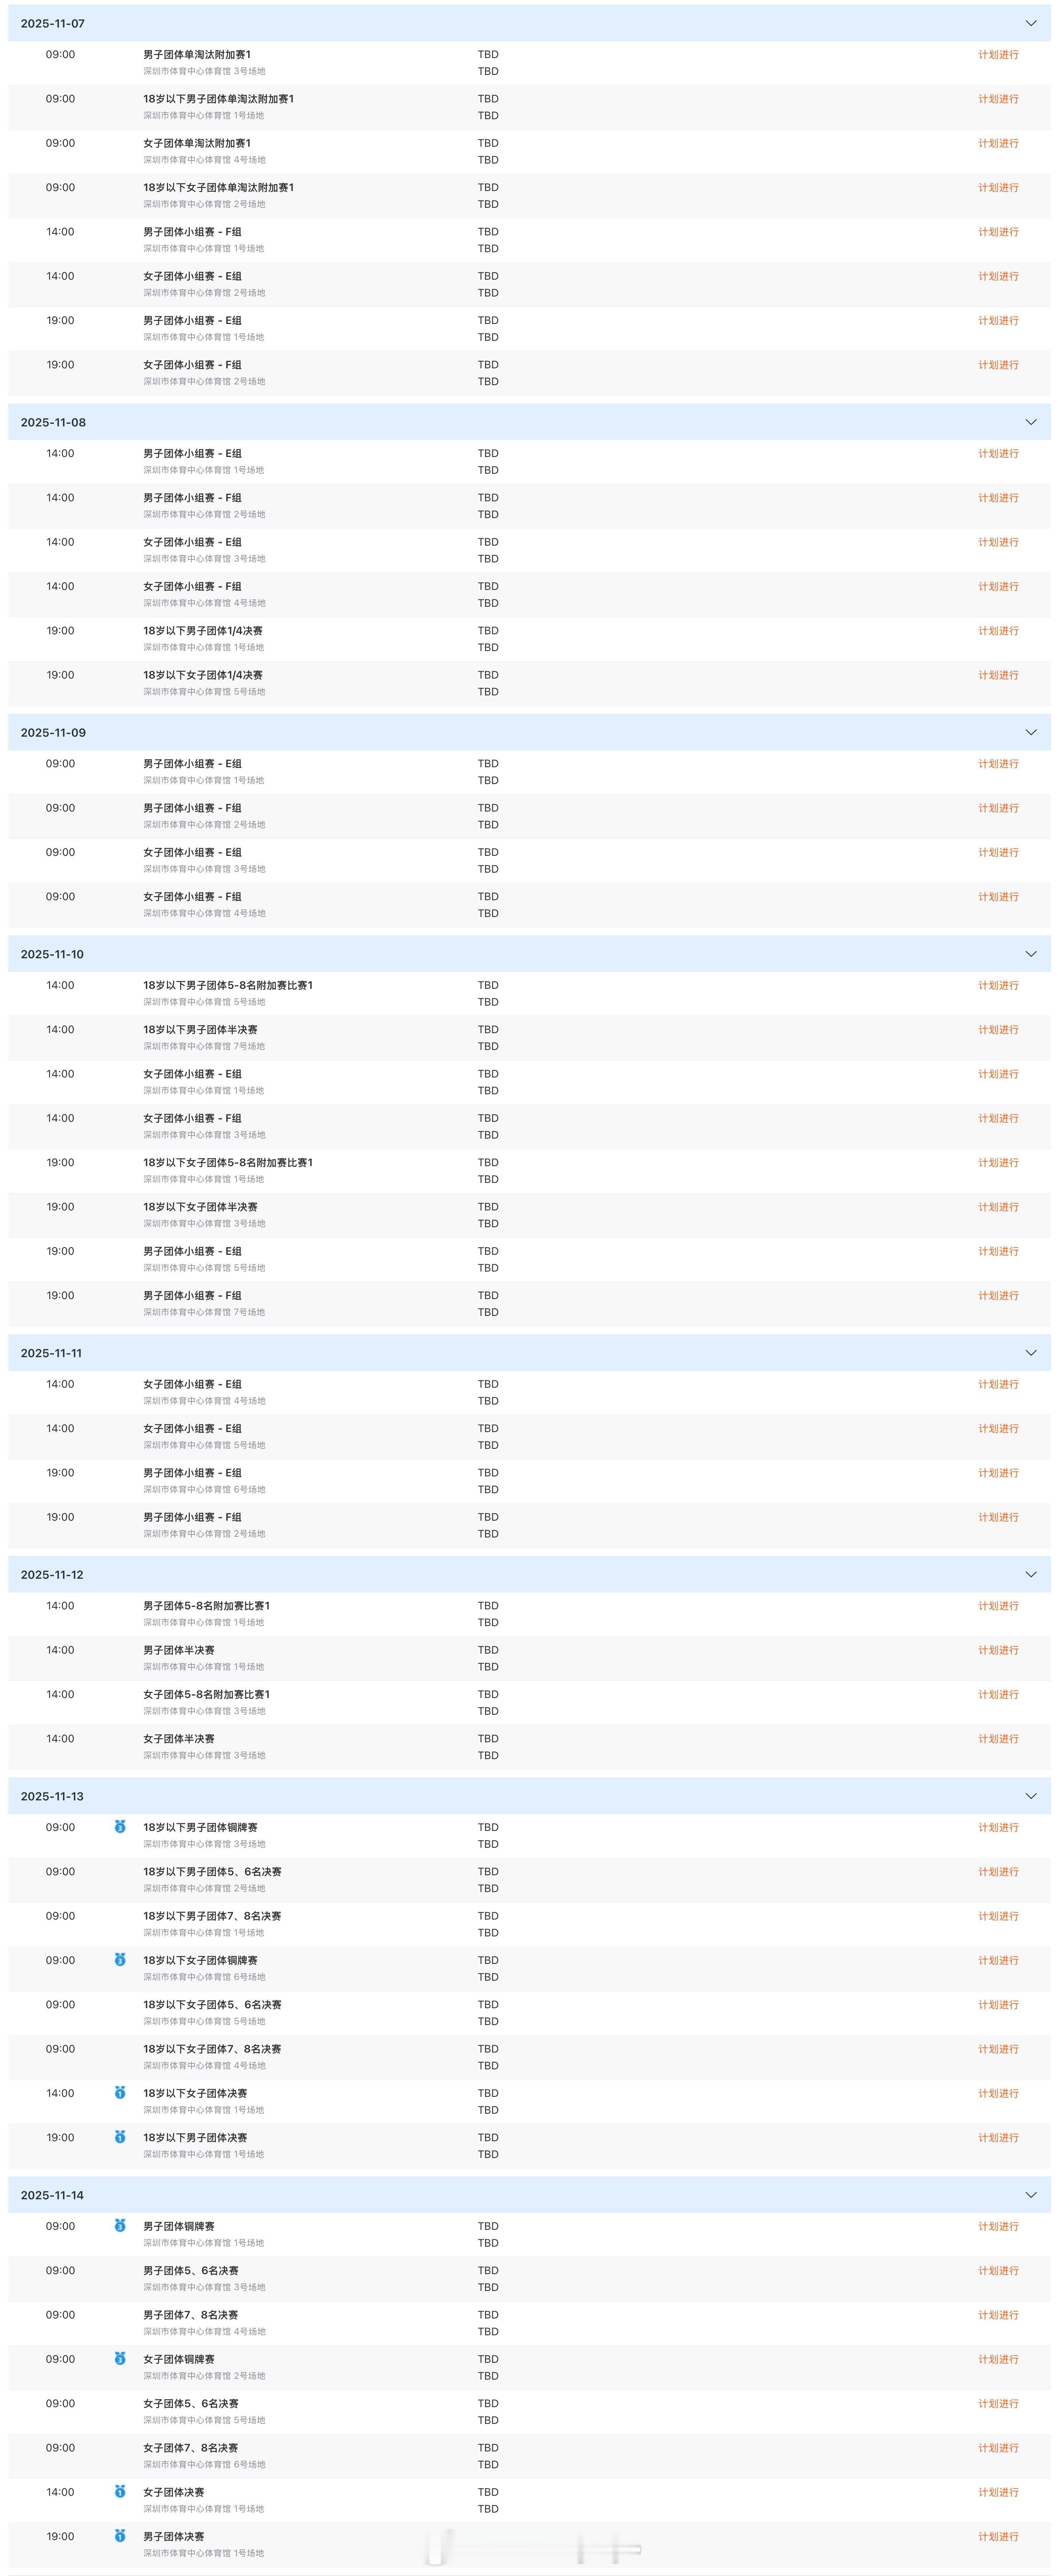
Task: Collapse the 2025-11-13 schedule chevron
Action: click(x=1031, y=1796)
